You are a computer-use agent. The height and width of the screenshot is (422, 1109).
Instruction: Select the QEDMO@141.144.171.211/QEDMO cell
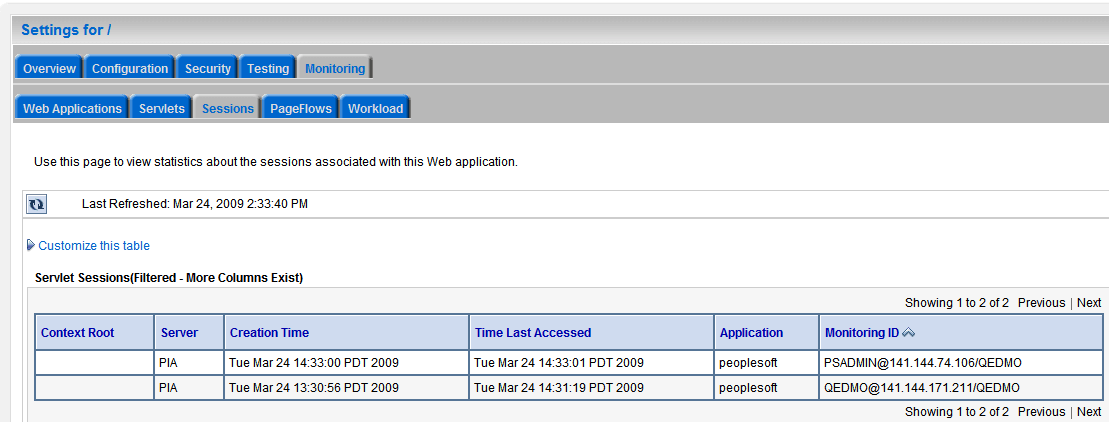coord(960,387)
